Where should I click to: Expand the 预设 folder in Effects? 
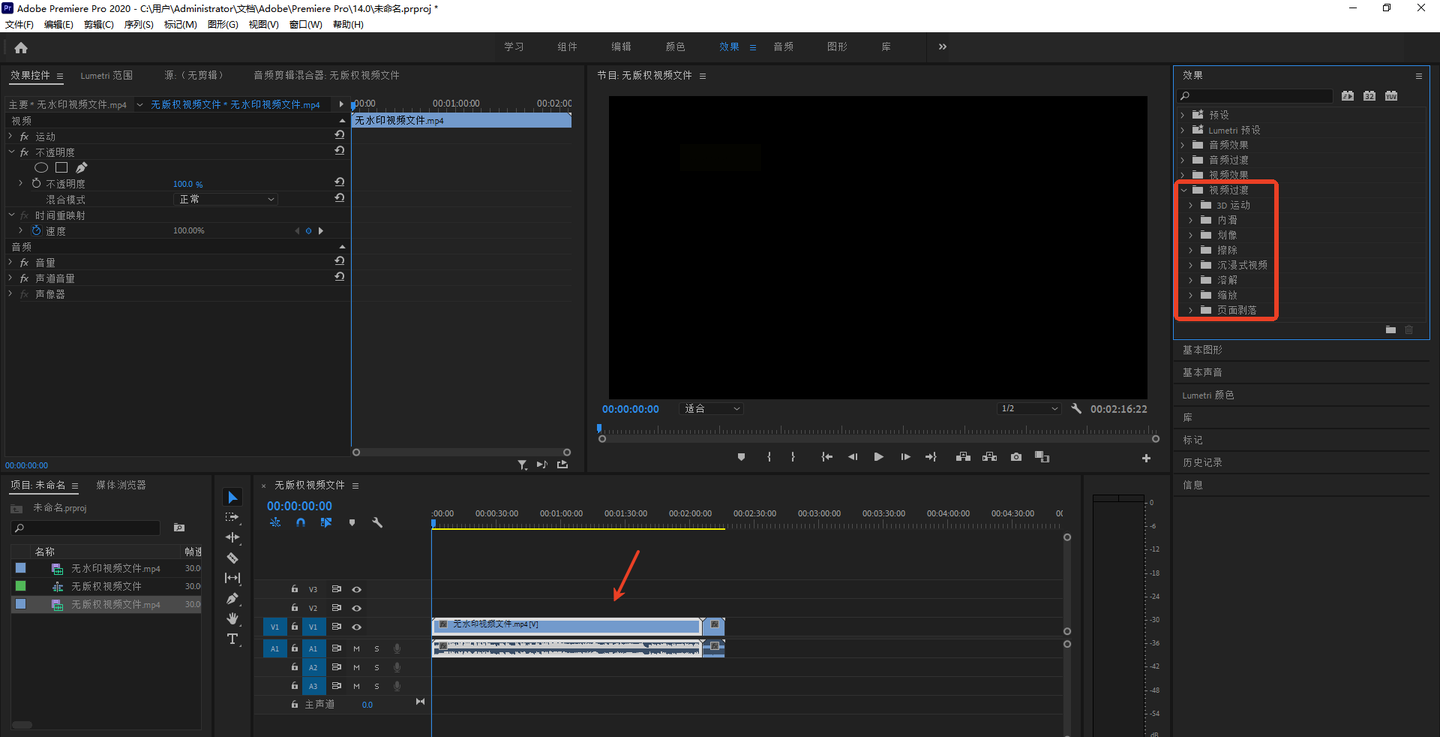1183,115
